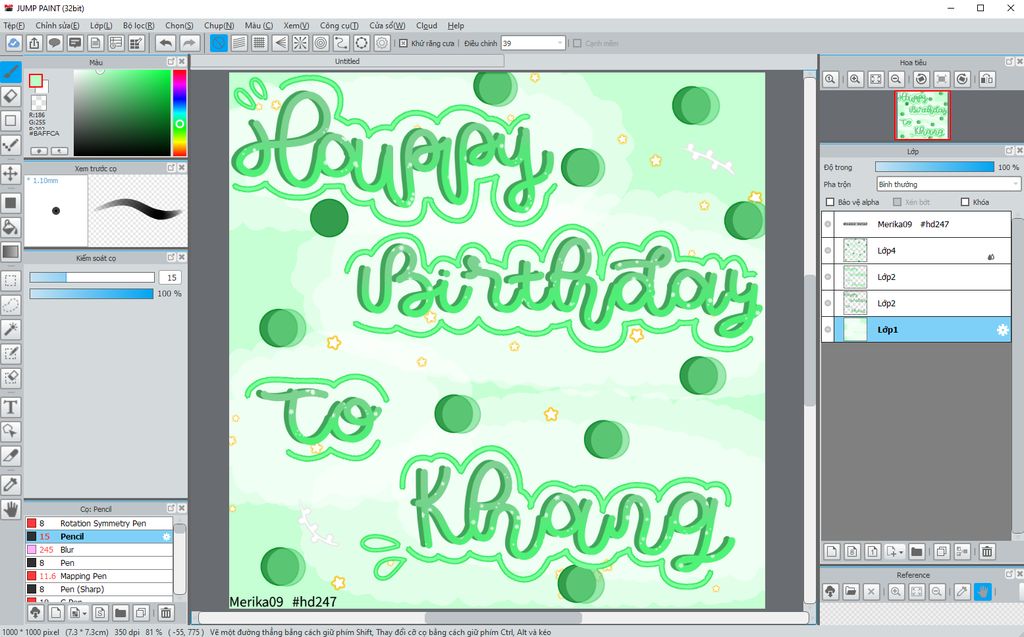
Task: Click the brush size value field
Action: (x=170, y=278)
